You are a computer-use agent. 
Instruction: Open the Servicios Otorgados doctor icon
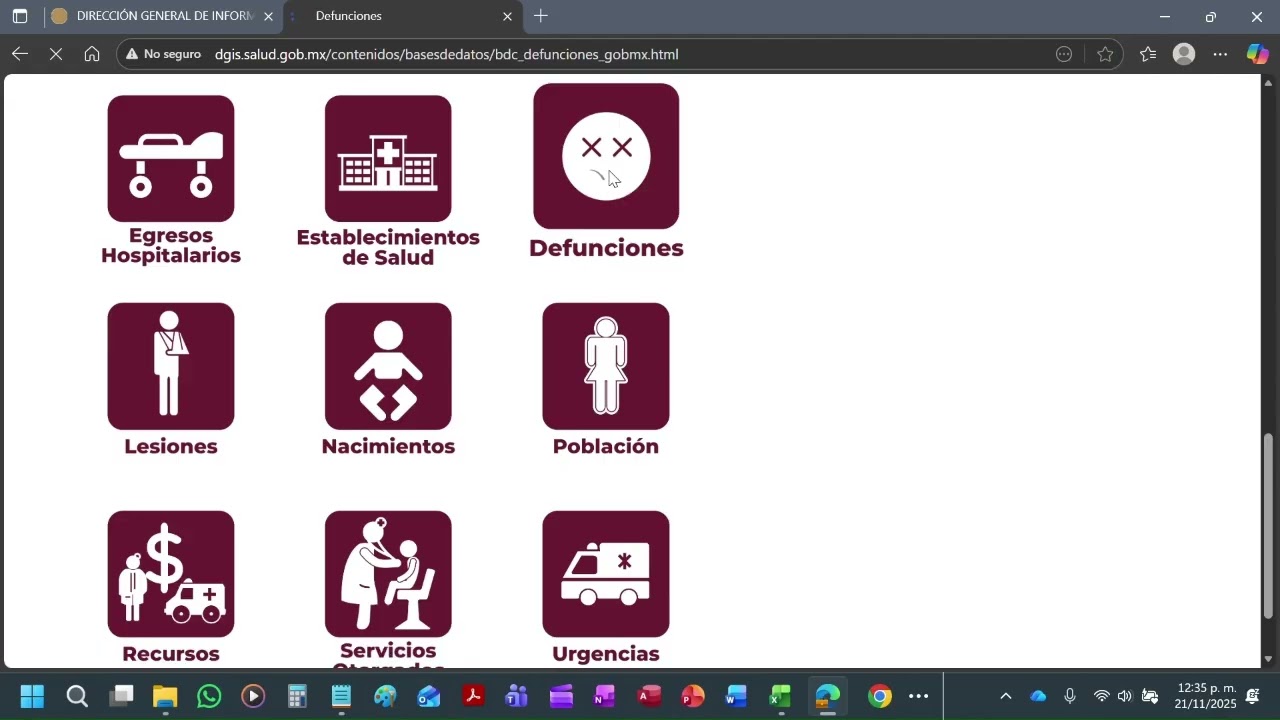(388, 574)
